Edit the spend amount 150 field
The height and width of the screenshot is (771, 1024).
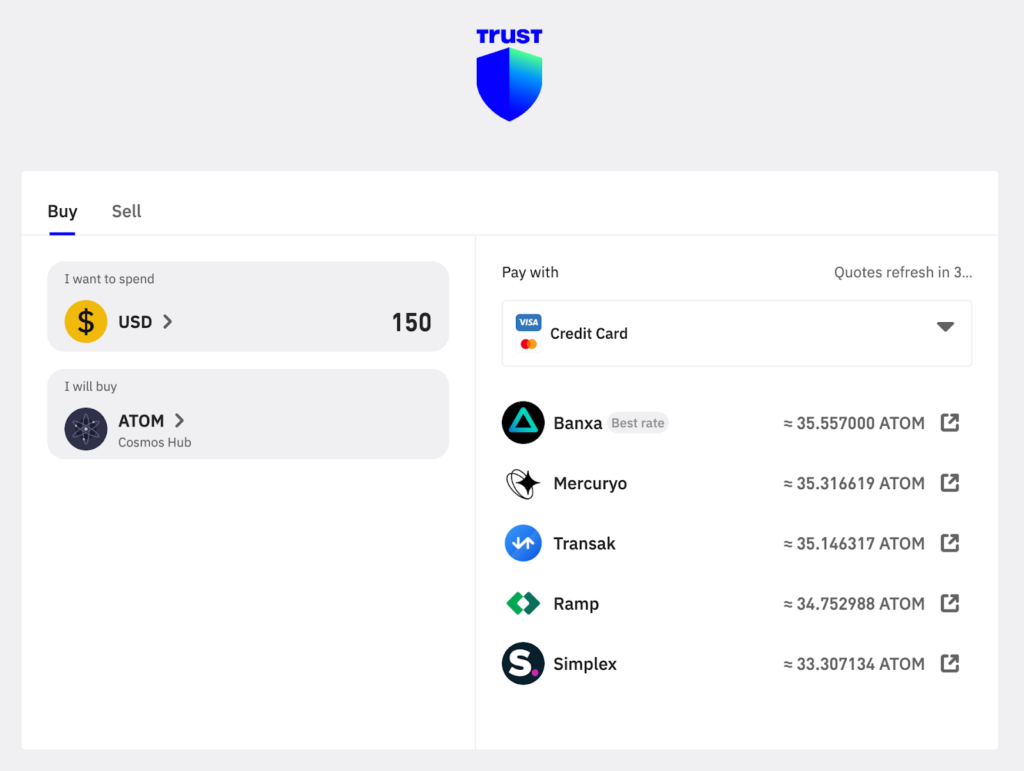pyautogui.click(x=411, y=322)
